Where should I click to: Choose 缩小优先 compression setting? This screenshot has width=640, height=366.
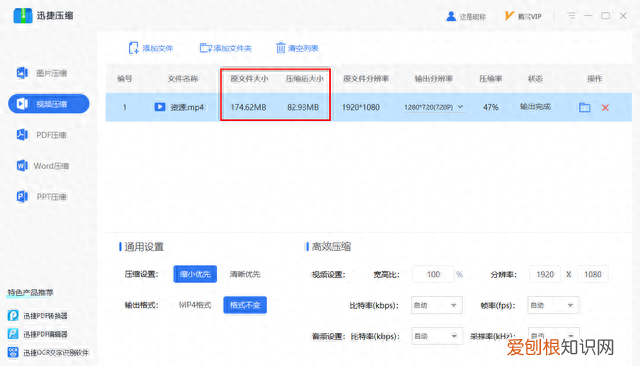point(195,274)
